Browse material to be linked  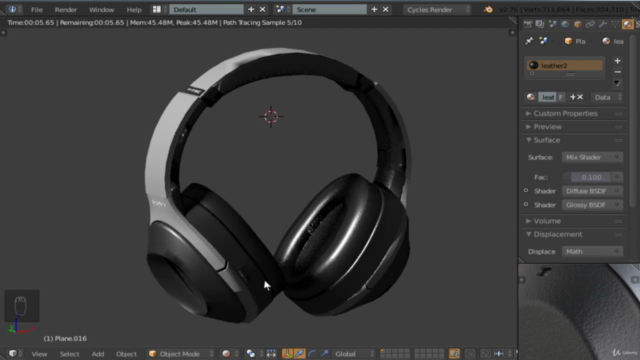pyautogui.click(x=531, y=97)
